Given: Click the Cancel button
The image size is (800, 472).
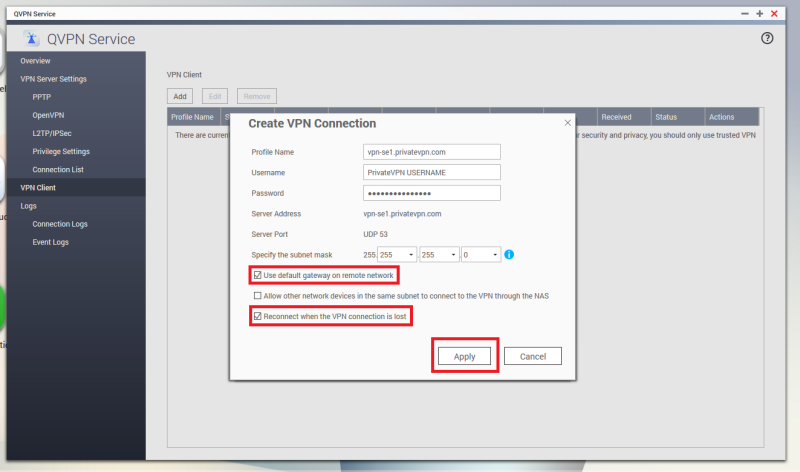Looking at the screenshot, I should click(533, 356).
